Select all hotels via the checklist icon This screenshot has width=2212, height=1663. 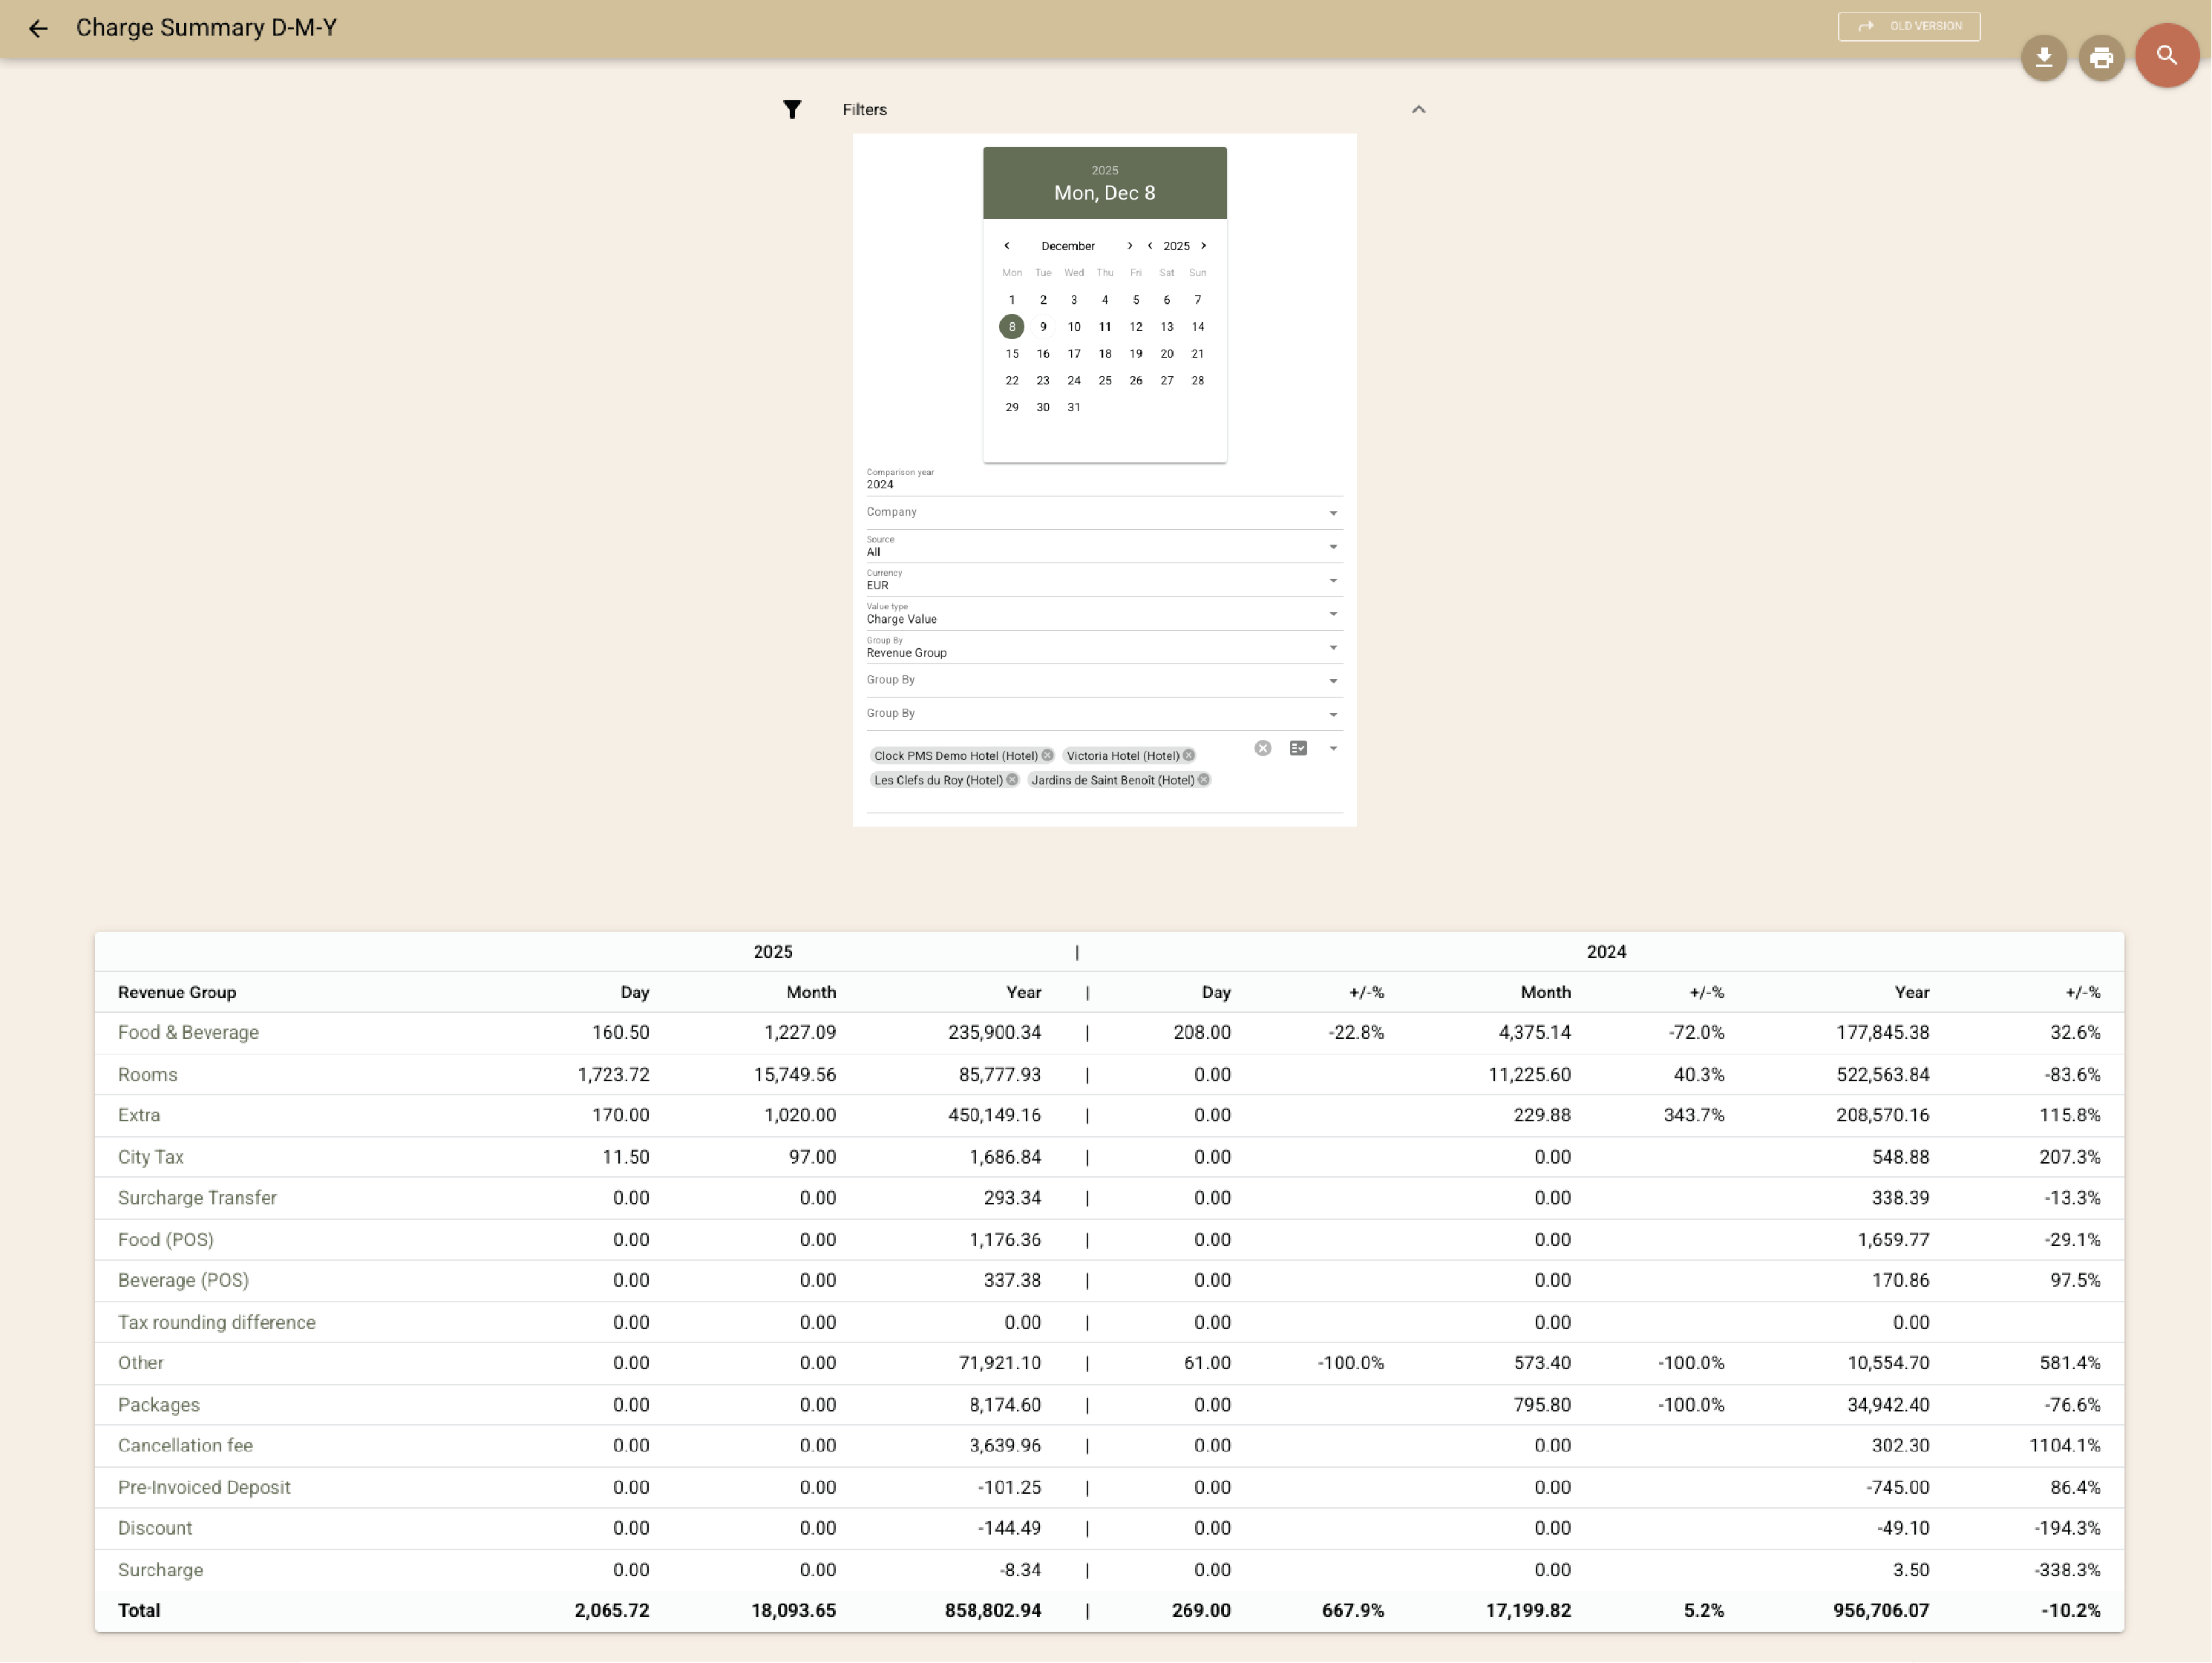pyautogui.click(x=1297, y=748)
